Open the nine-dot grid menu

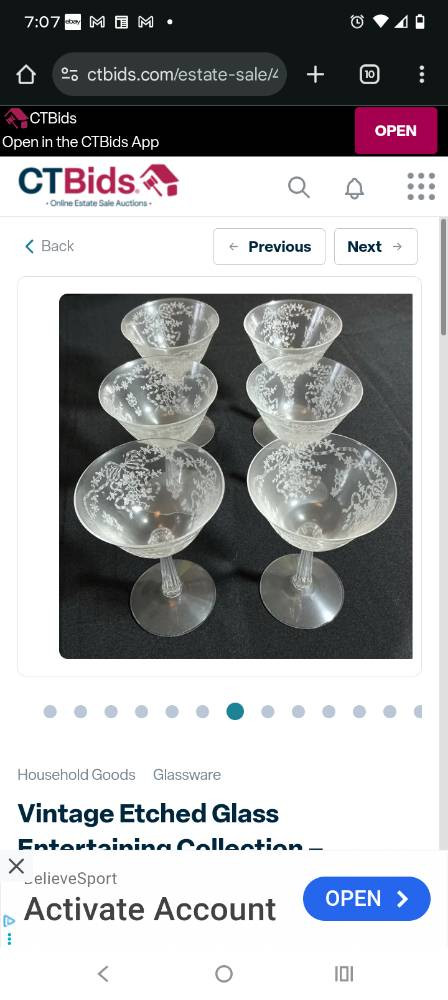pyautogui.click(x=421, y=186)
